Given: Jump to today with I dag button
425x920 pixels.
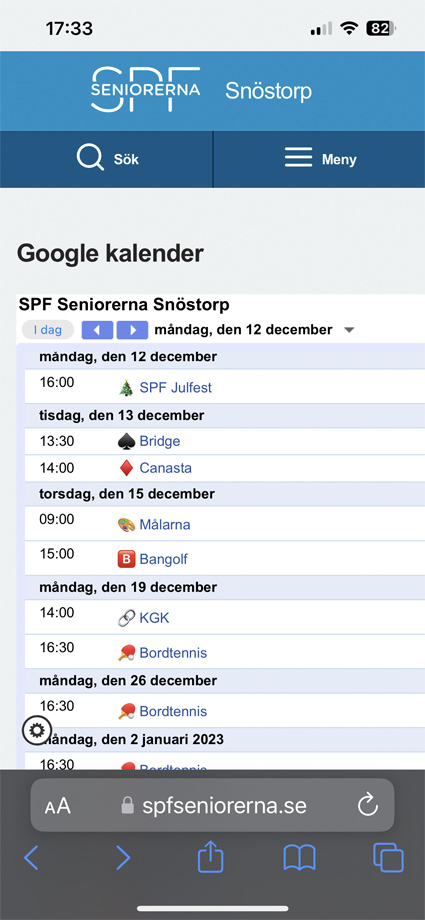Looking at the screenshot, I should pyautogui.click(x=48, y=330).
